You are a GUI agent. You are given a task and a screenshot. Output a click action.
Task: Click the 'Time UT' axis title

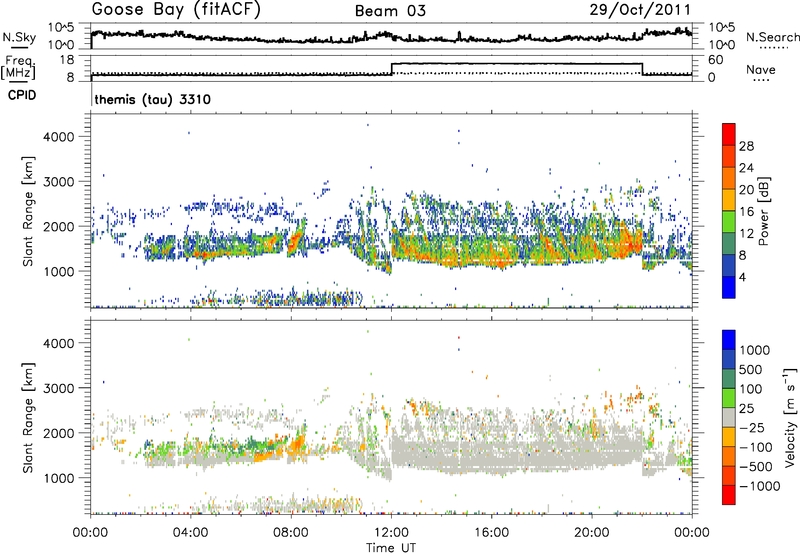coord(391,548)
